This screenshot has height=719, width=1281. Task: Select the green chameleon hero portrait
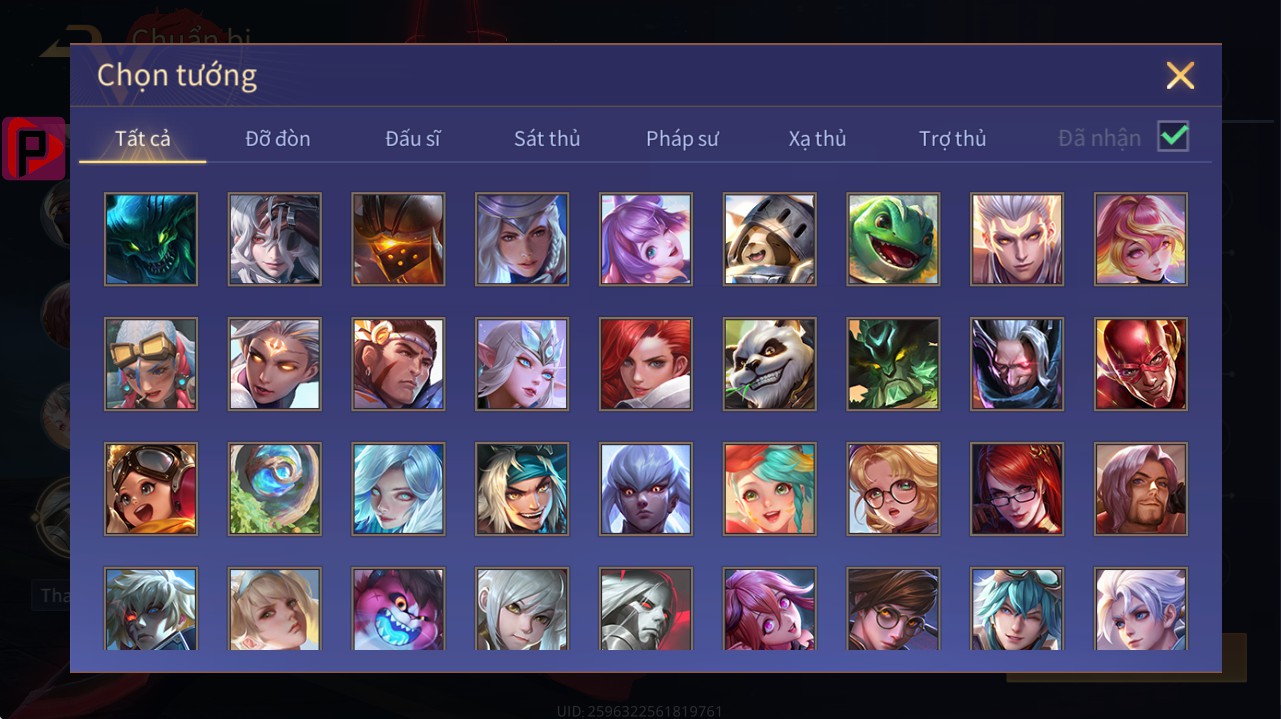pyautogui.click(x=893, y=239)
